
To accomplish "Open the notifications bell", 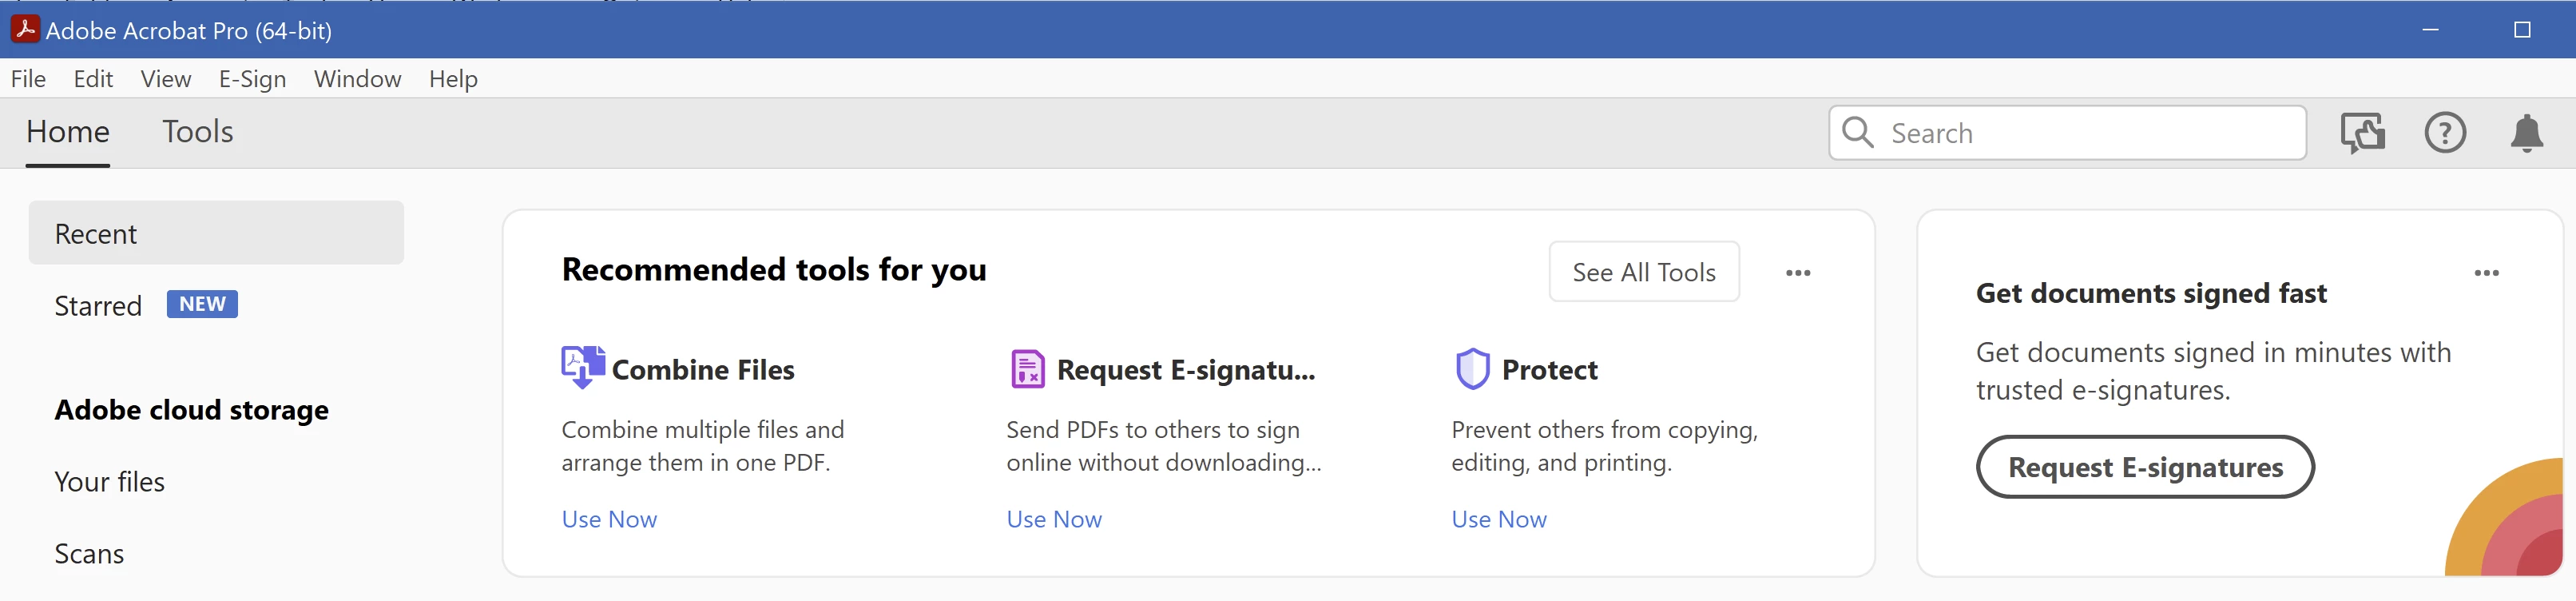I will (x=2526, y=133).
